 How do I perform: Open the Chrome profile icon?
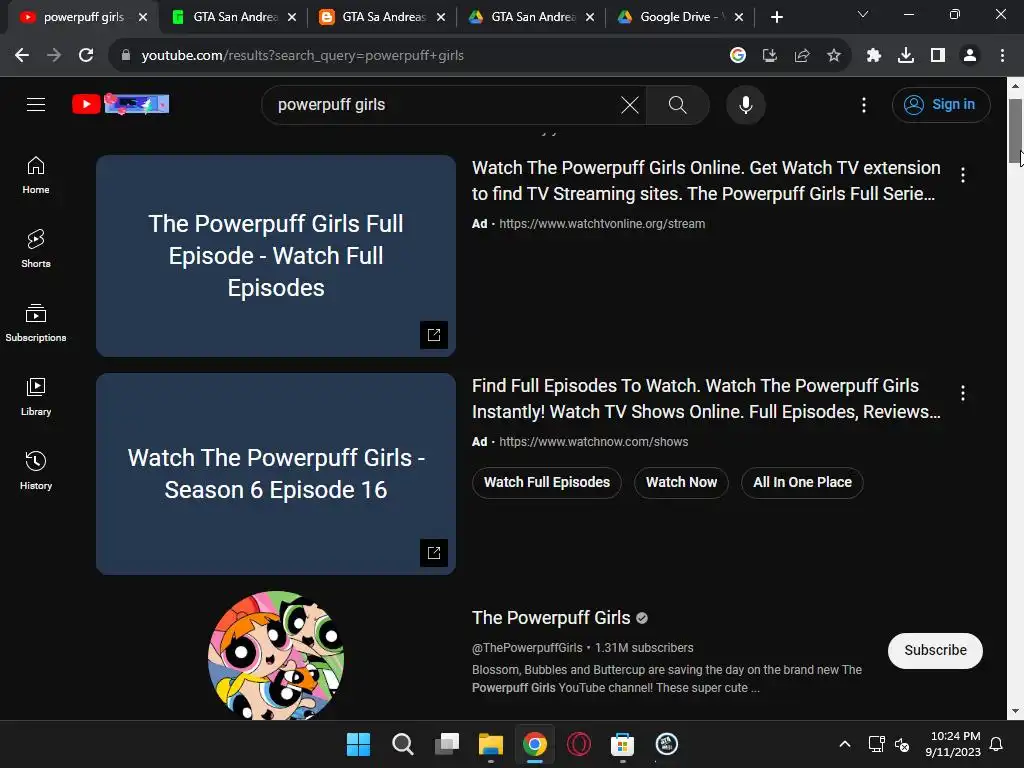pyautogui.click(x=970, y=56)
